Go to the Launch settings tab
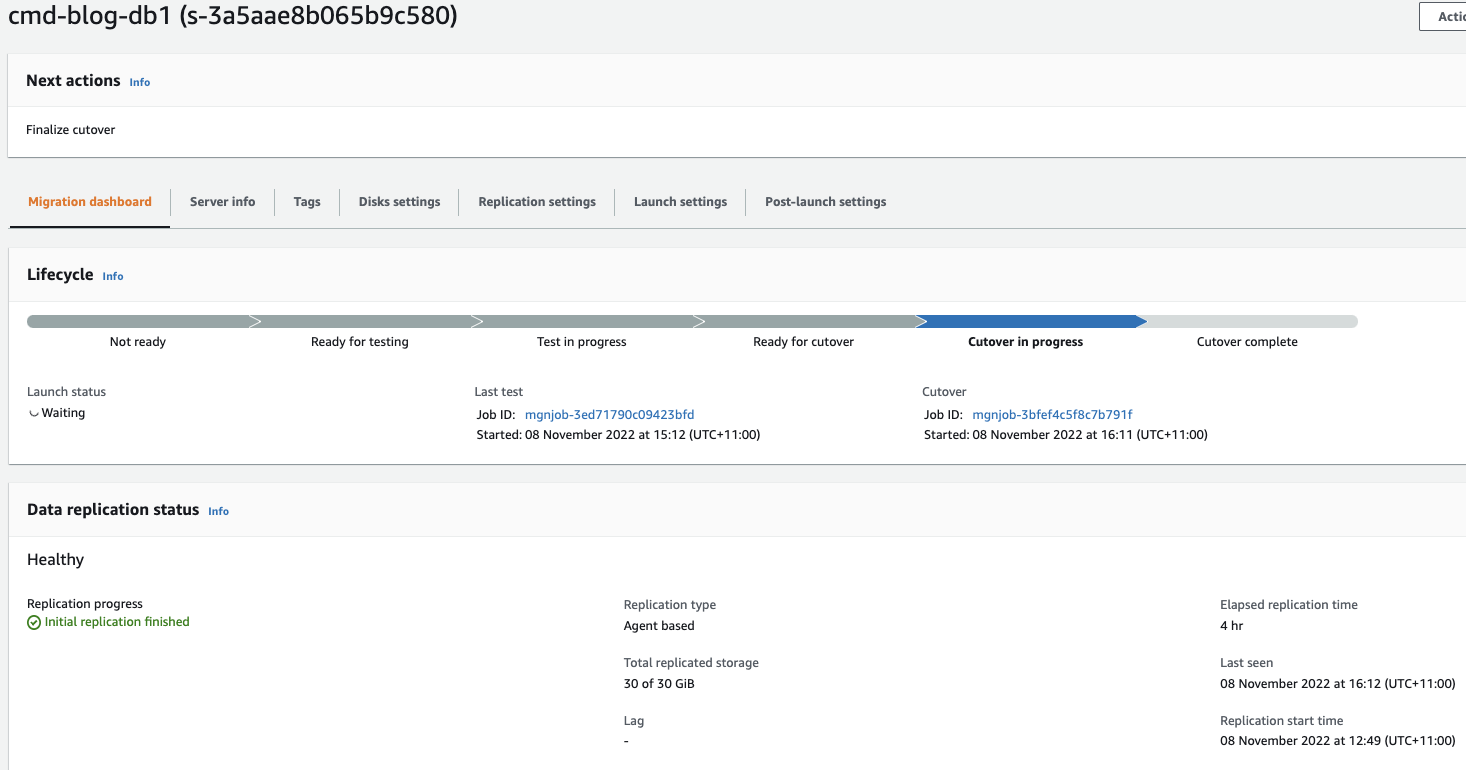Viewport: 1466px width, 770px height. [680, 201]
